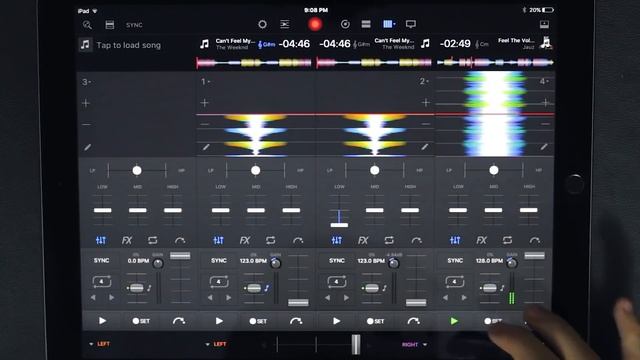Toggle deck 2 four-beat loop button
The height and width of the screenshot is (360, 640).
coord(336,282)
